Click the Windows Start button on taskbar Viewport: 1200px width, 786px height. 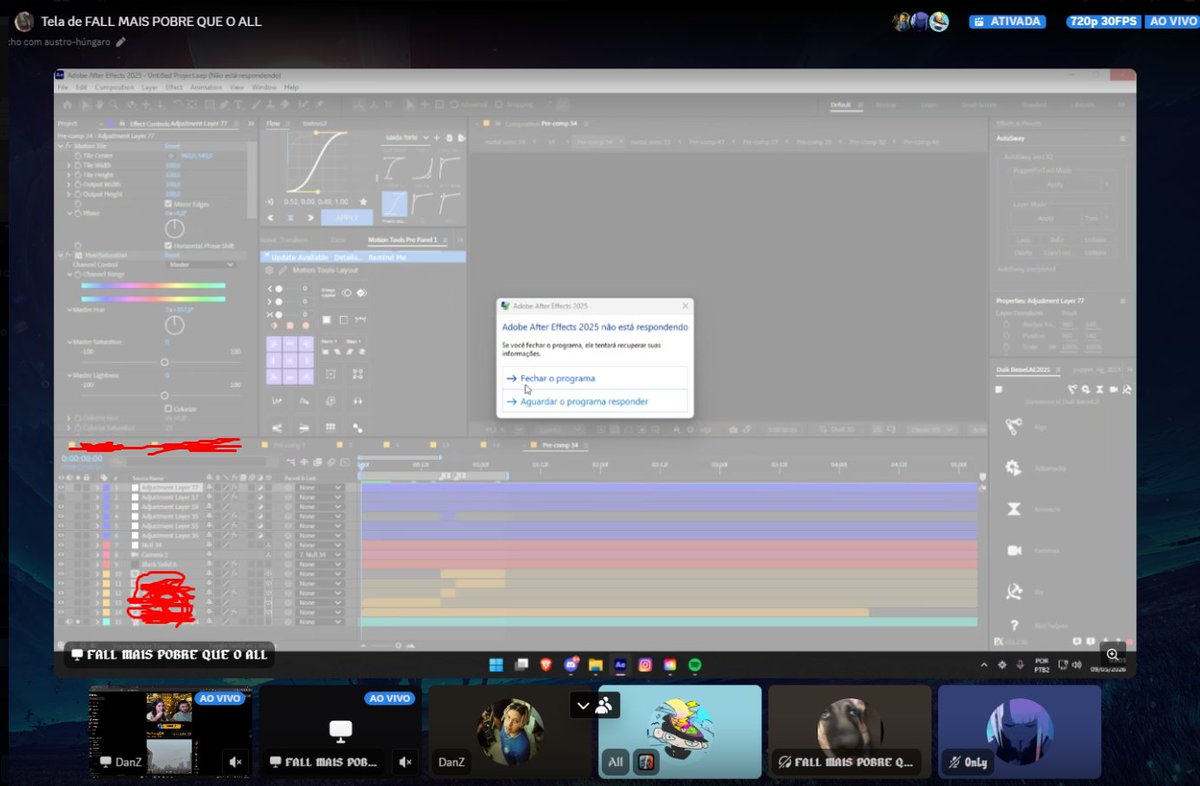click(495, 664)
